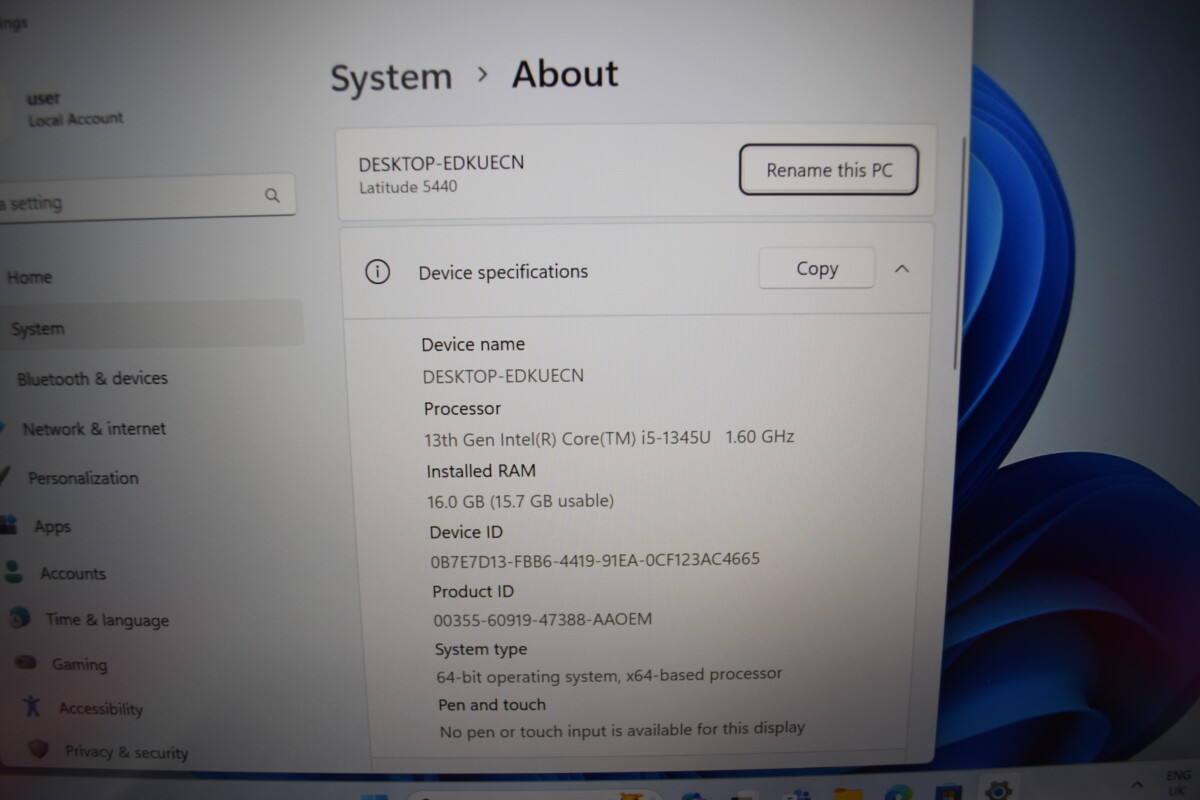Copy the device specifications
Viewport: 1200px width, 800px height.
(x=817, y=268)
